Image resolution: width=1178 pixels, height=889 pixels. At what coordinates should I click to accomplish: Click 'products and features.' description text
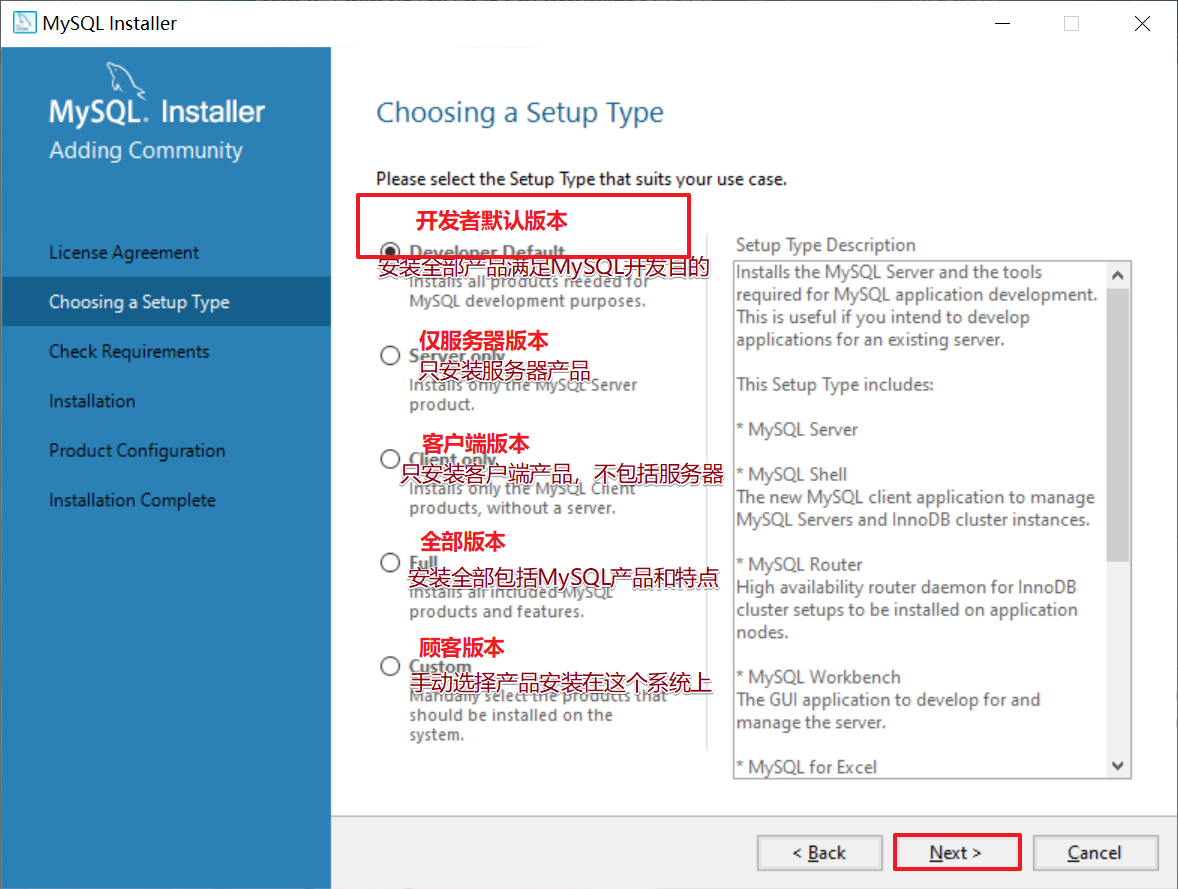pos(497,612)
